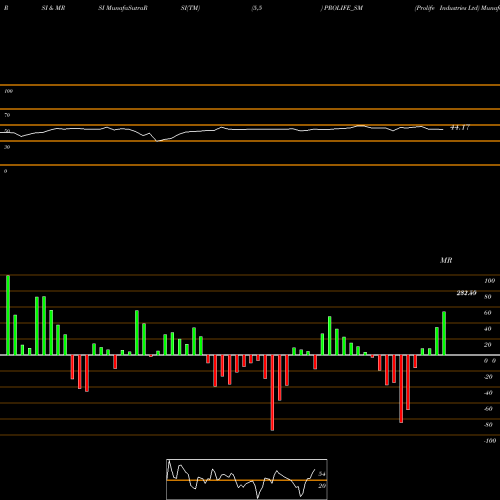Viewport: 500px width, 500px height.
Task: Click the RSI axis label 100 on left
Action: tap(8, 91)
